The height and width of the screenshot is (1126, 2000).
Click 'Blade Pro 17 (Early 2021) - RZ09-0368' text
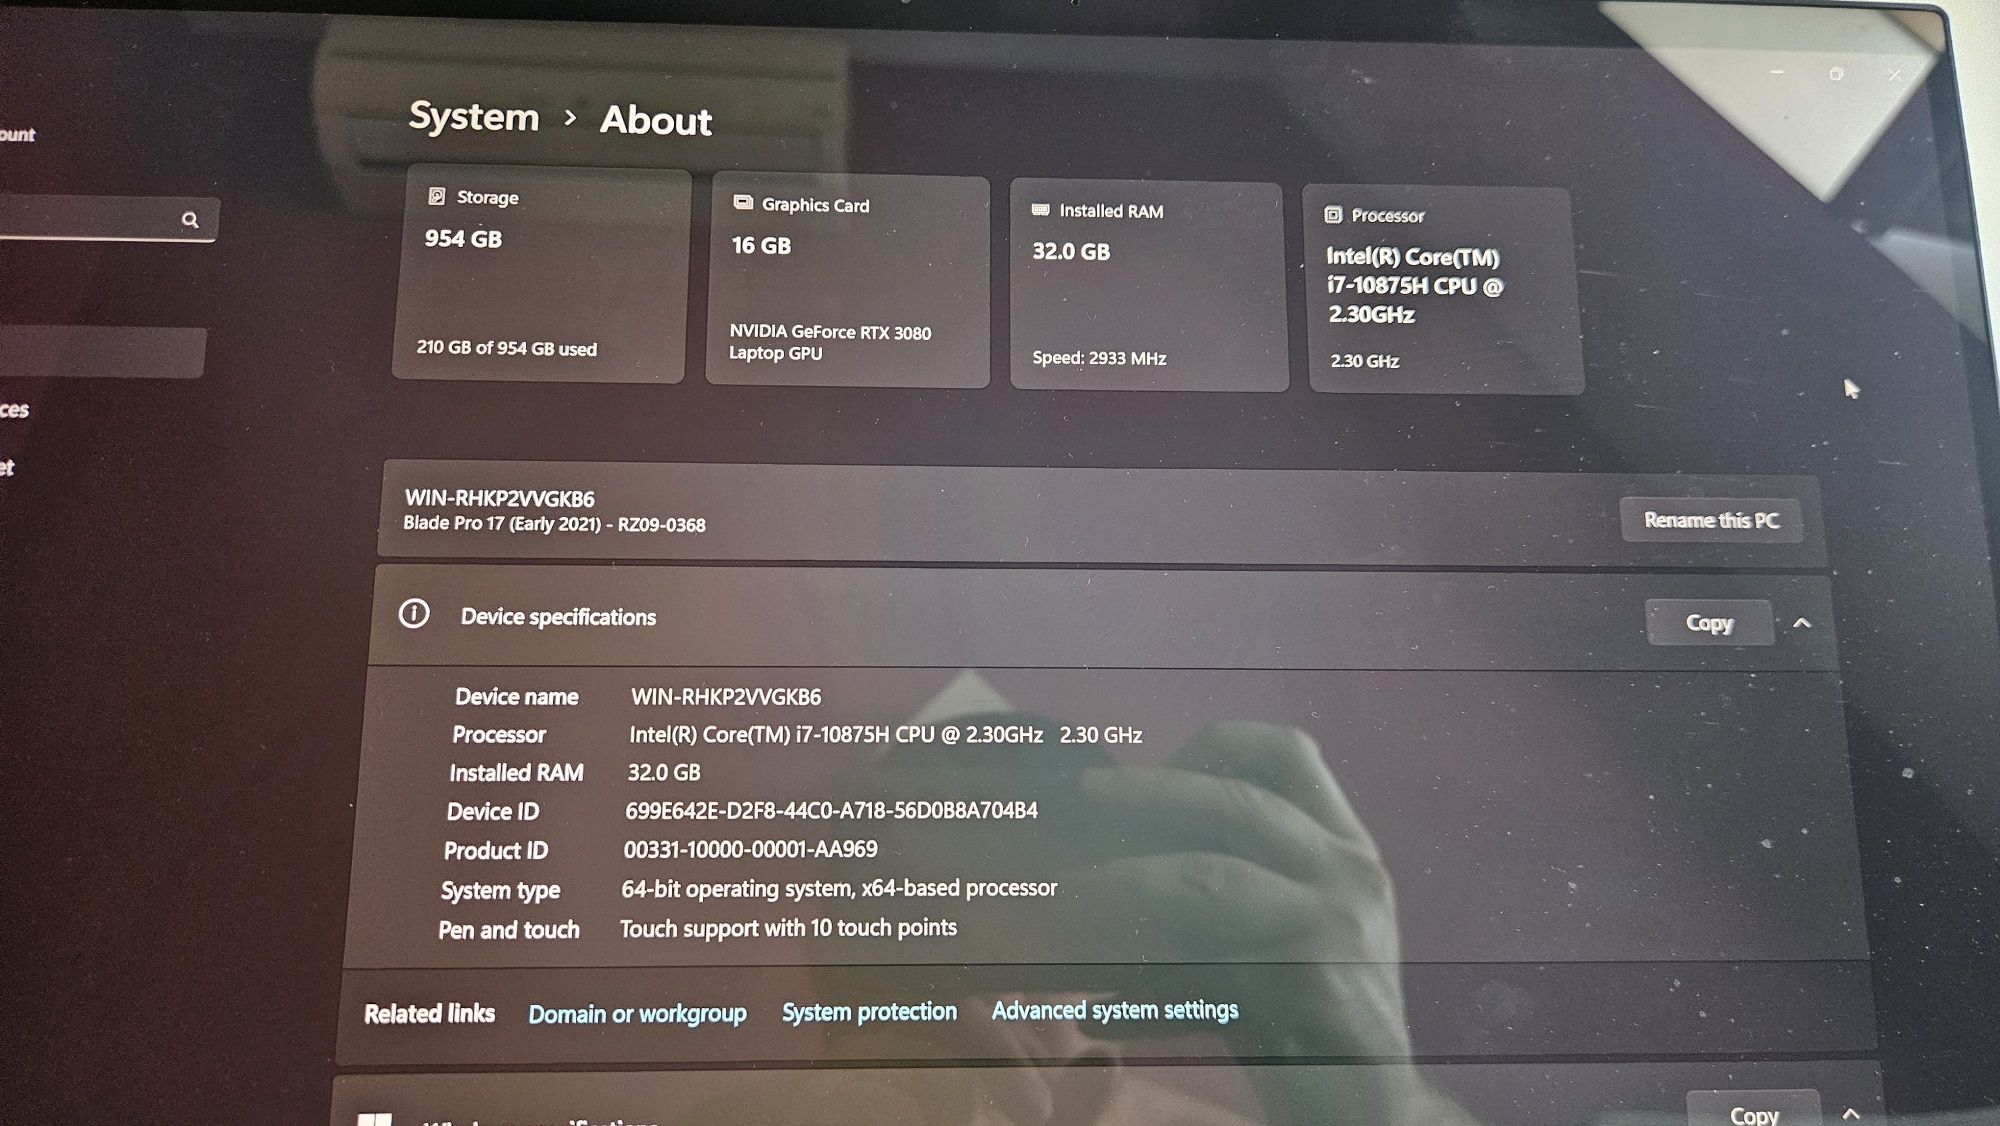click(554, 524)
